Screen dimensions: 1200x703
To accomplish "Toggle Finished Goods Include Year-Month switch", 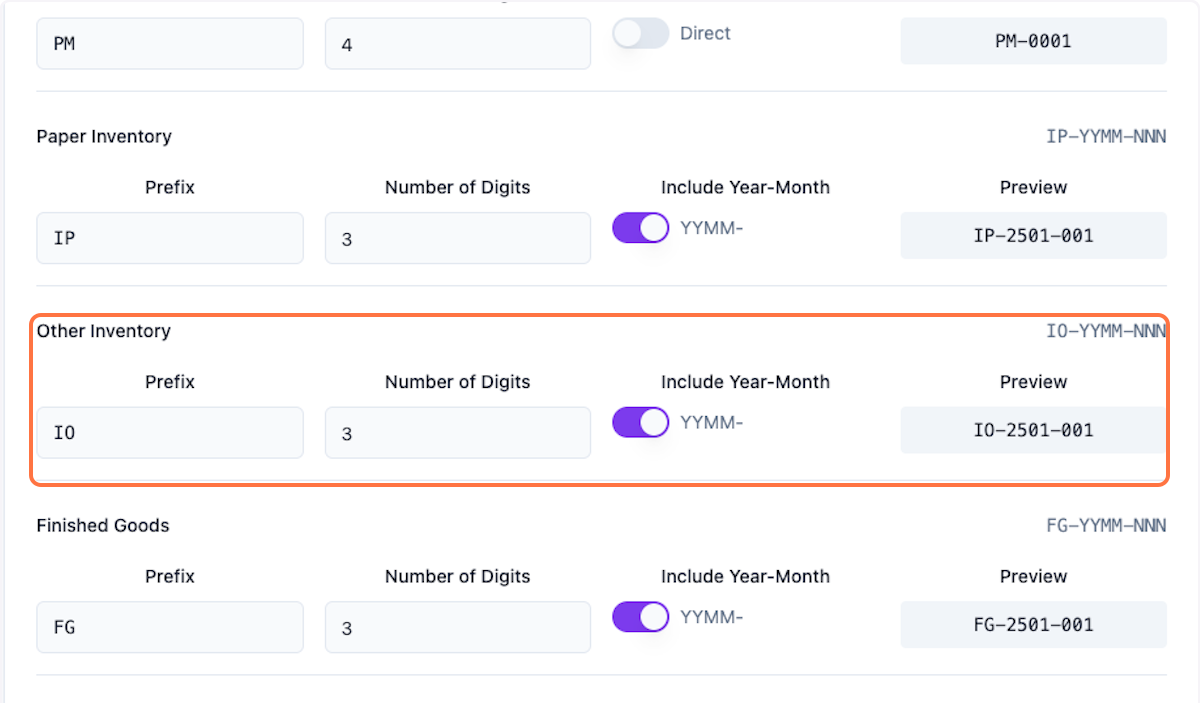I will 640,617.
